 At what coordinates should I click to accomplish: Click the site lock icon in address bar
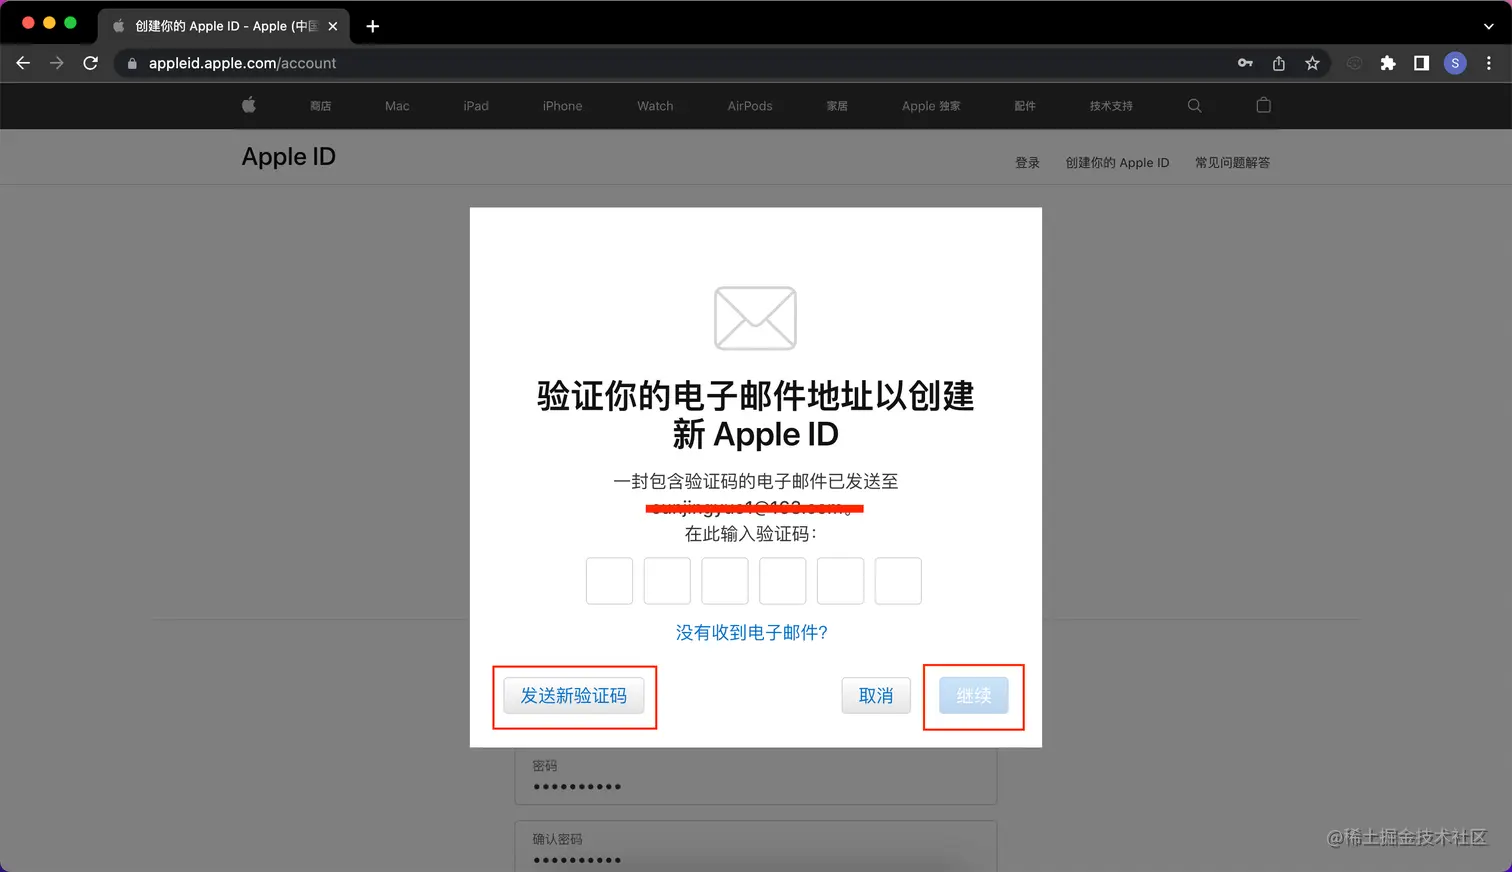(x=132, y=63)
